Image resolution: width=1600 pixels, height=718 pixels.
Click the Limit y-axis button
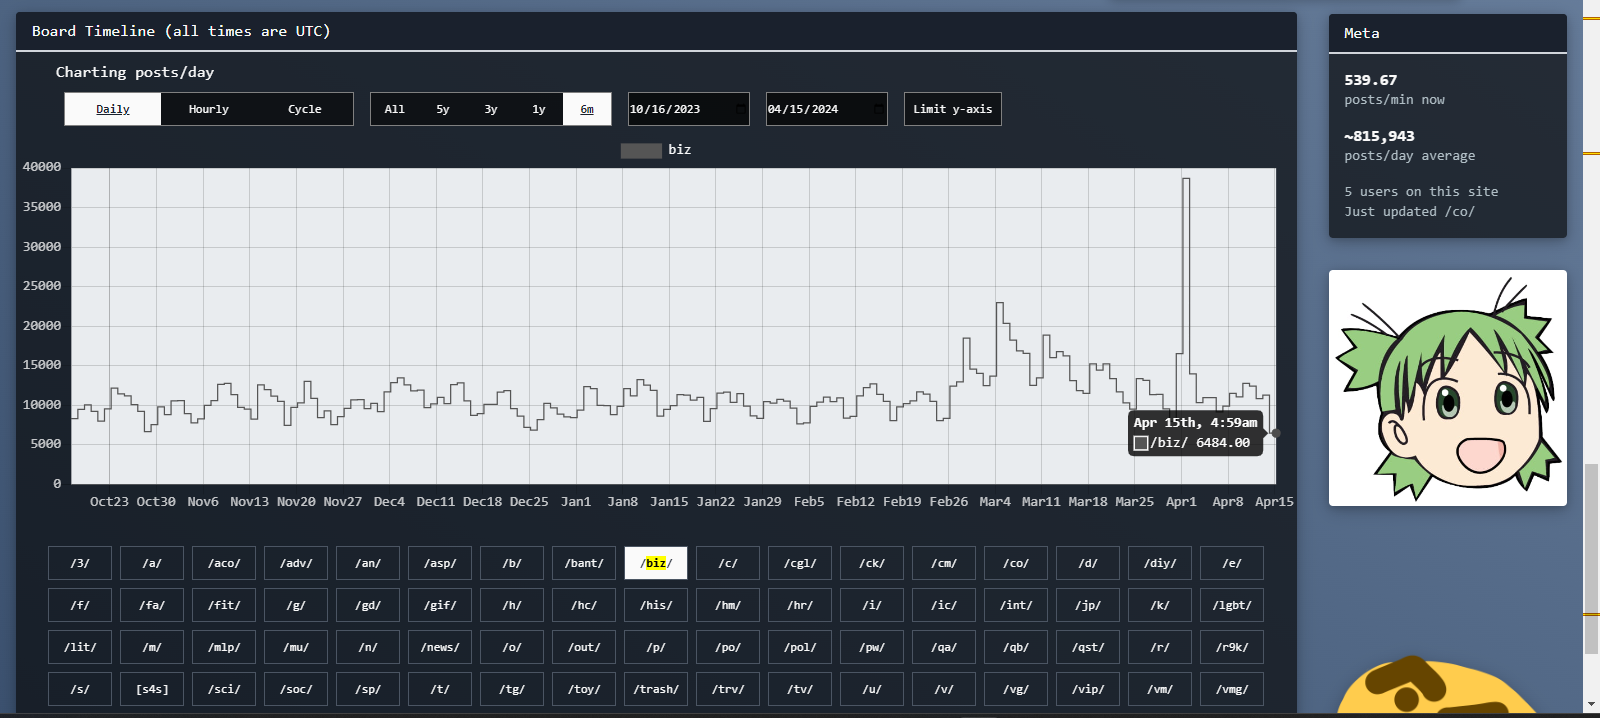point(952,109)
